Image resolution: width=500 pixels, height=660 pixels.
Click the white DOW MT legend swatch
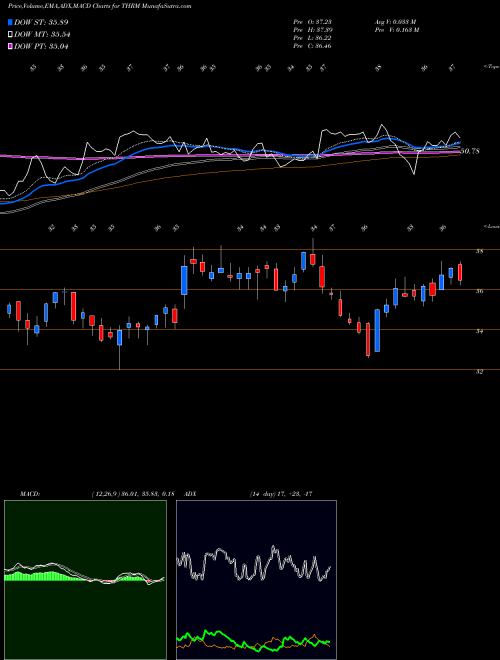coord(11,35)
